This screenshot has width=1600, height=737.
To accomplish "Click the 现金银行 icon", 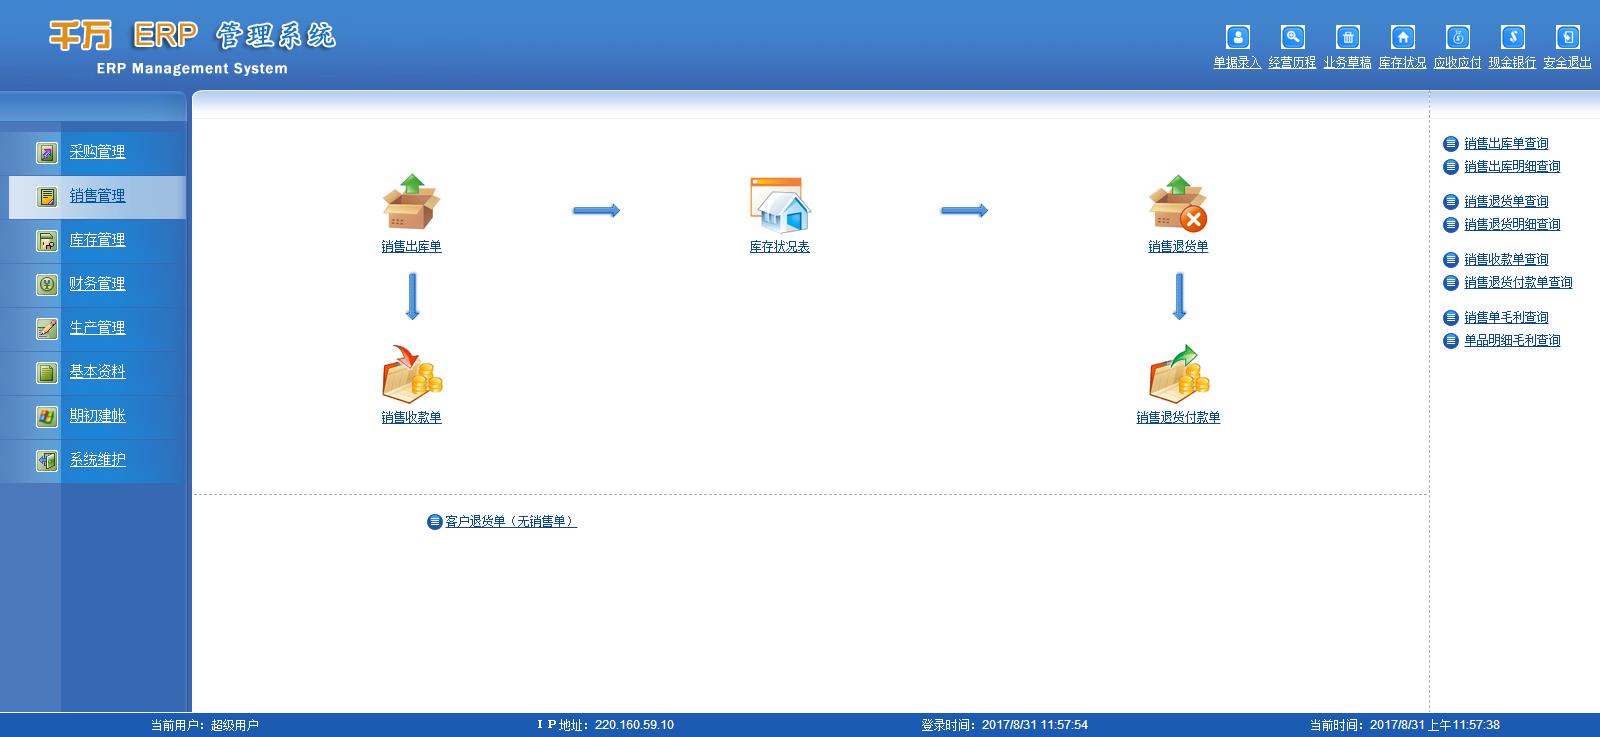I will (x=1513, y=37).
